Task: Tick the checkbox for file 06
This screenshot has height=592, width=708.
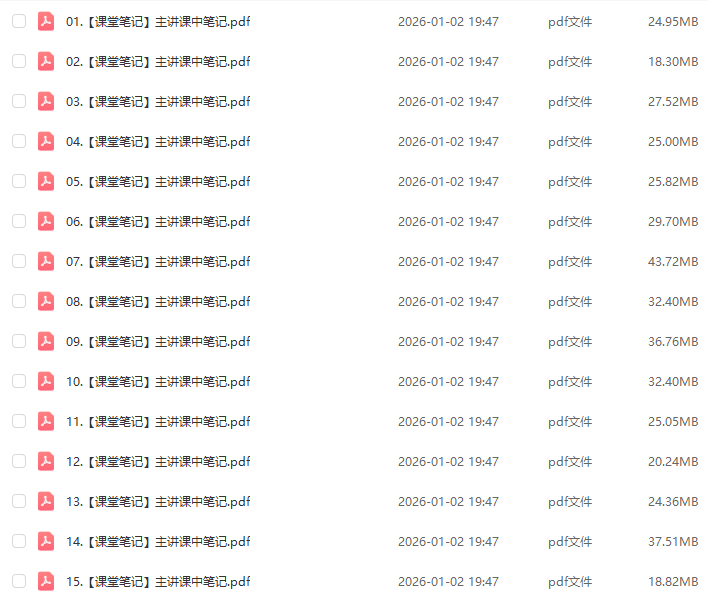Action: pyautogui.click(x=19, y=221)
